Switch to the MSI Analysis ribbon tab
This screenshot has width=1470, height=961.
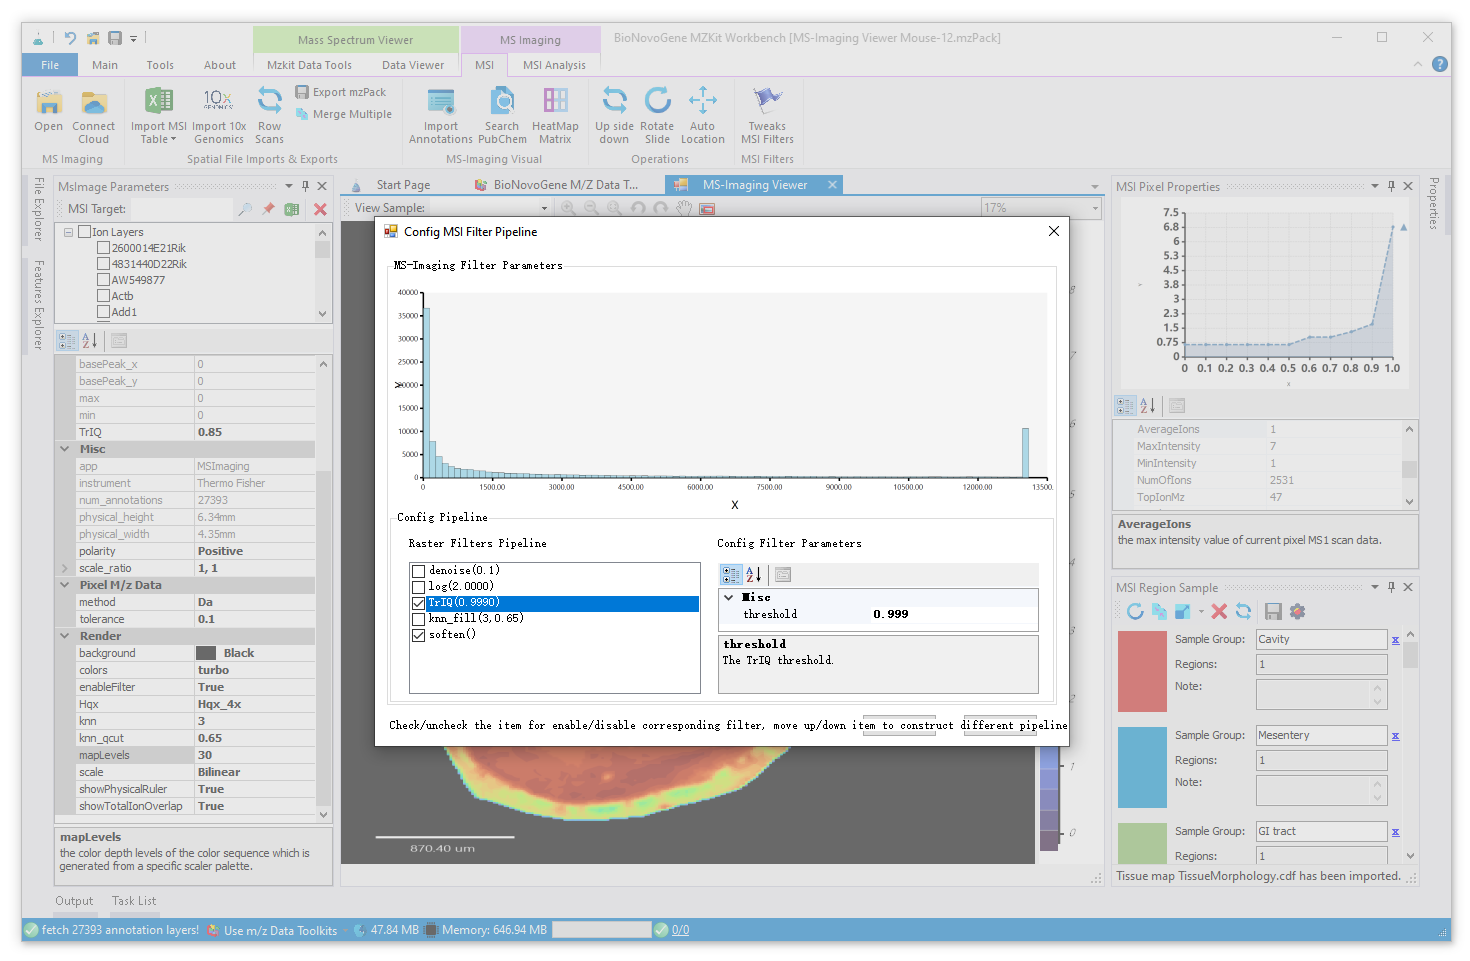554,65
